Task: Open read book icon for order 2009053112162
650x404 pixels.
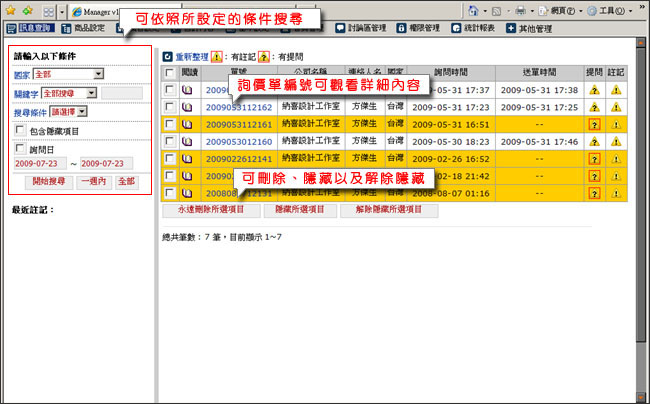Action: point(187,107)
